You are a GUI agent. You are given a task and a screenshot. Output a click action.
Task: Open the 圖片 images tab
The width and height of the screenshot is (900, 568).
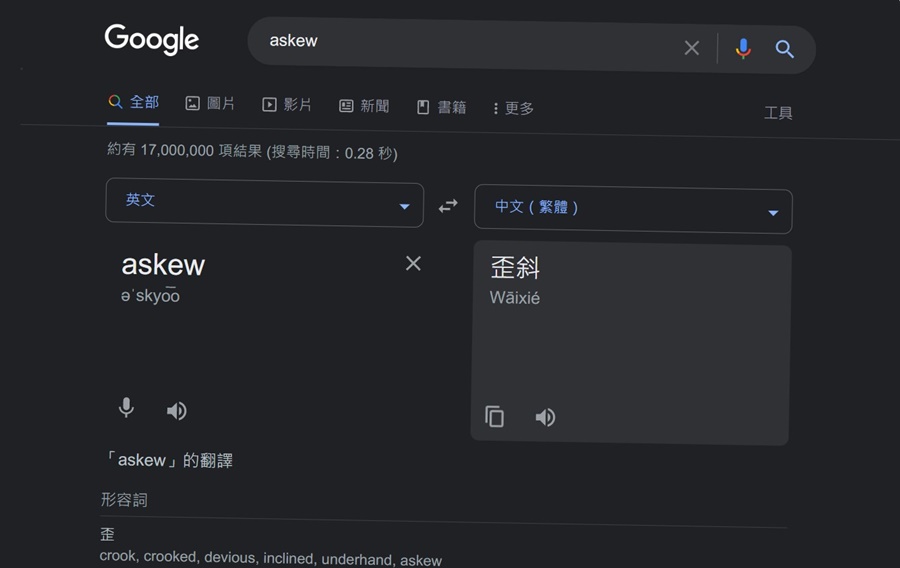[x=210, y=103]
